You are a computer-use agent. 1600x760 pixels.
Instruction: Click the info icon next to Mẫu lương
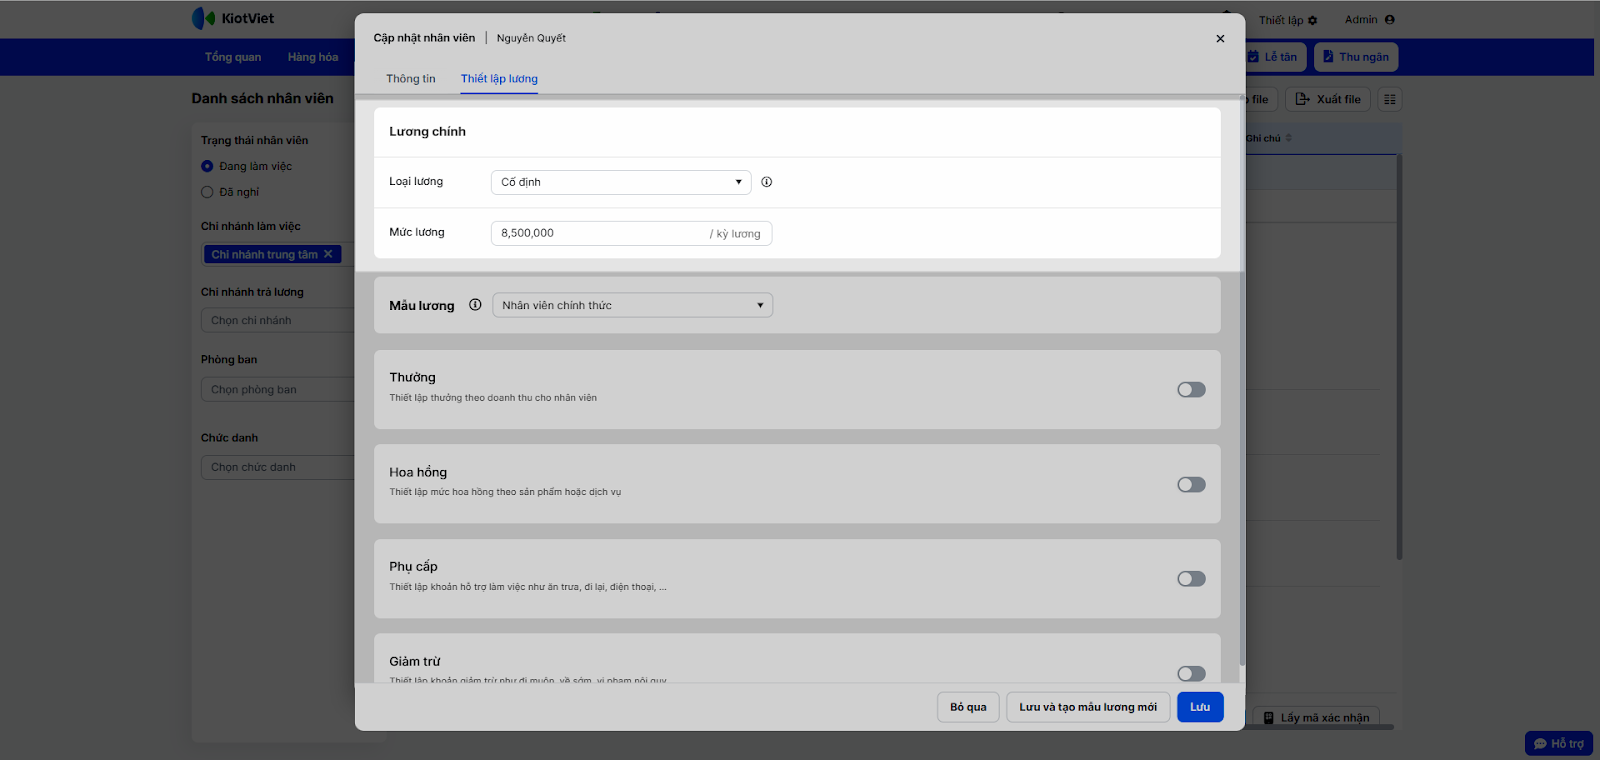click(475, 305)
